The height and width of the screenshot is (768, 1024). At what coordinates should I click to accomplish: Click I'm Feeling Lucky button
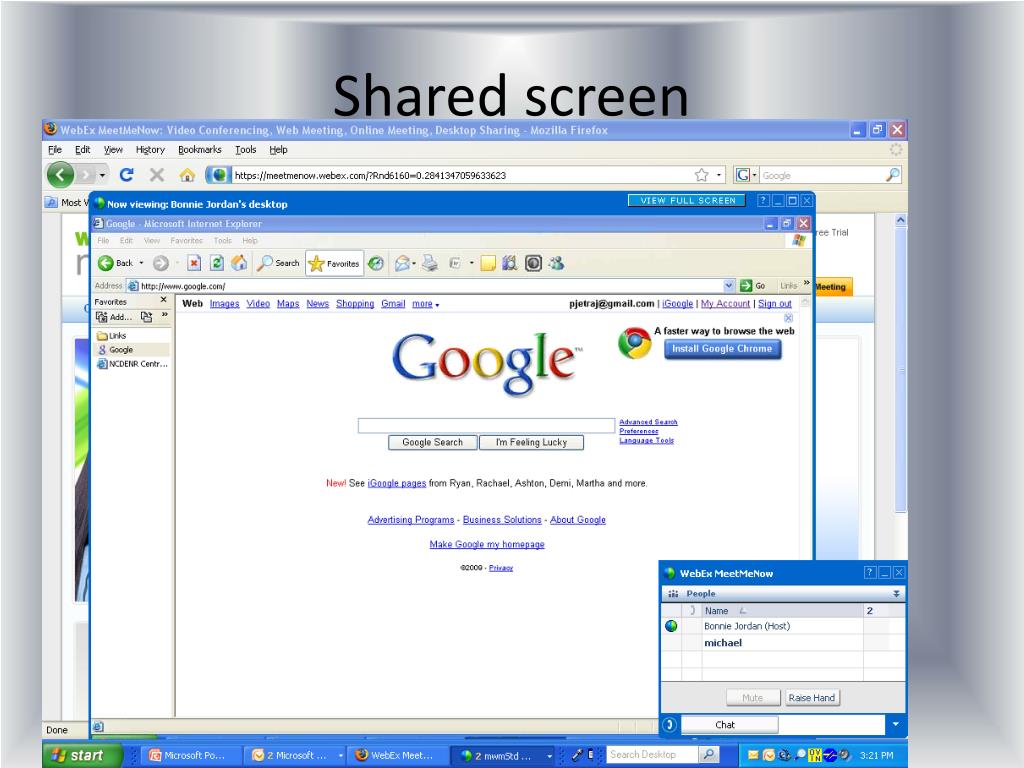[531, 442]
